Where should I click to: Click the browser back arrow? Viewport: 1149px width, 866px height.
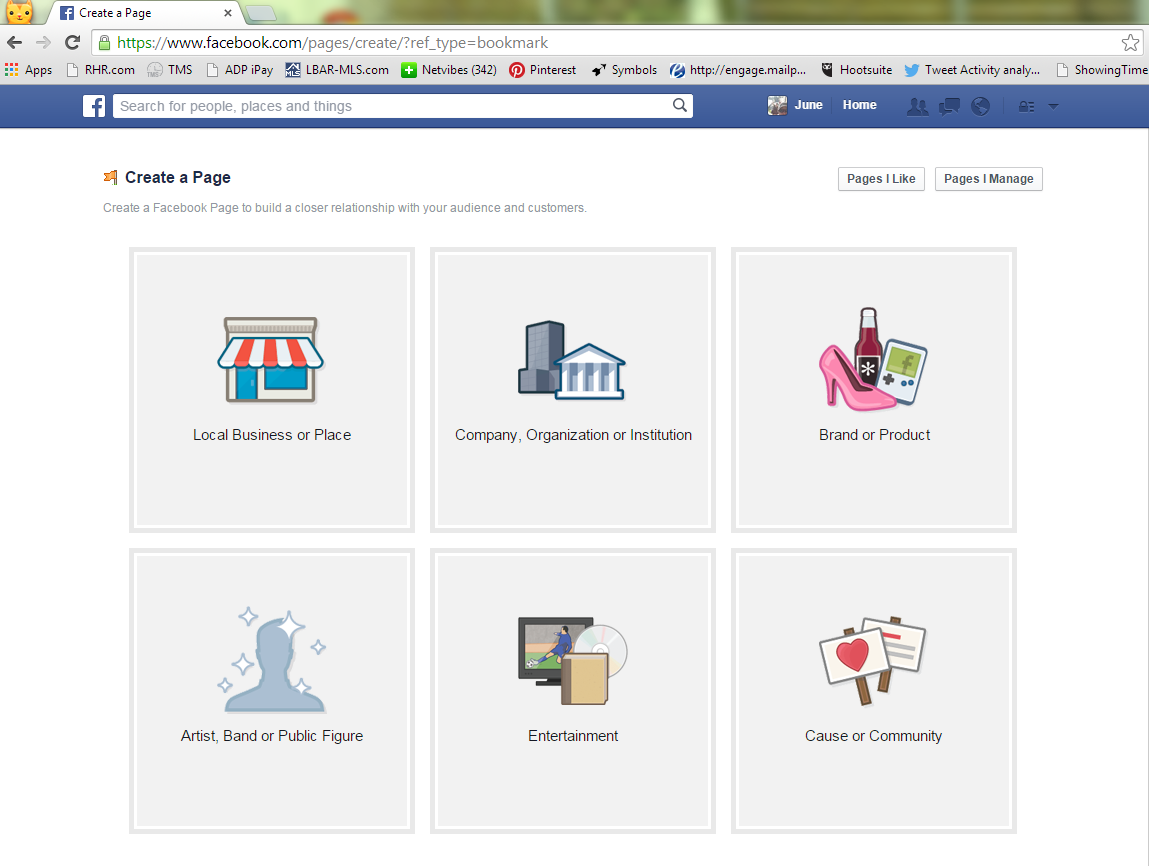coord(14,42)
